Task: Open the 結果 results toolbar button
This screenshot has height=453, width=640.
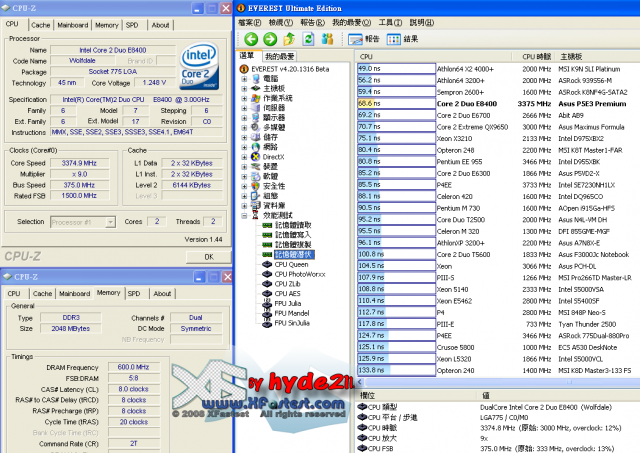Action: [402, 39]
